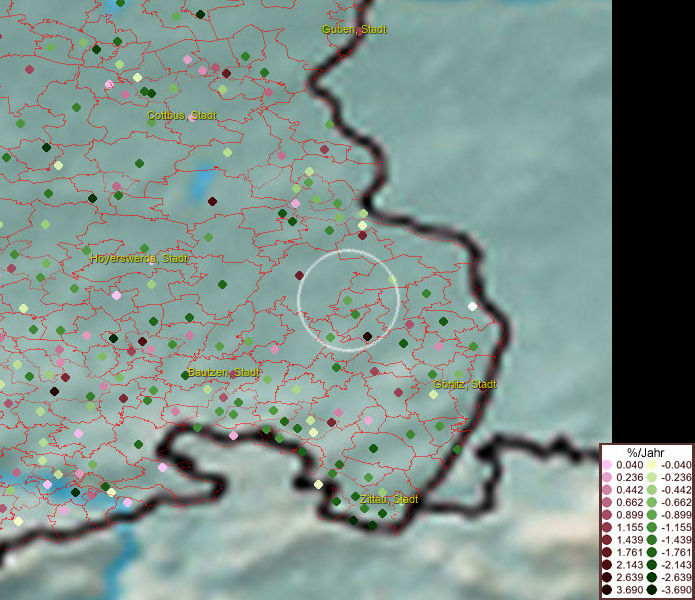Click the Cottbus, Stadt map label

click(182, 116)
